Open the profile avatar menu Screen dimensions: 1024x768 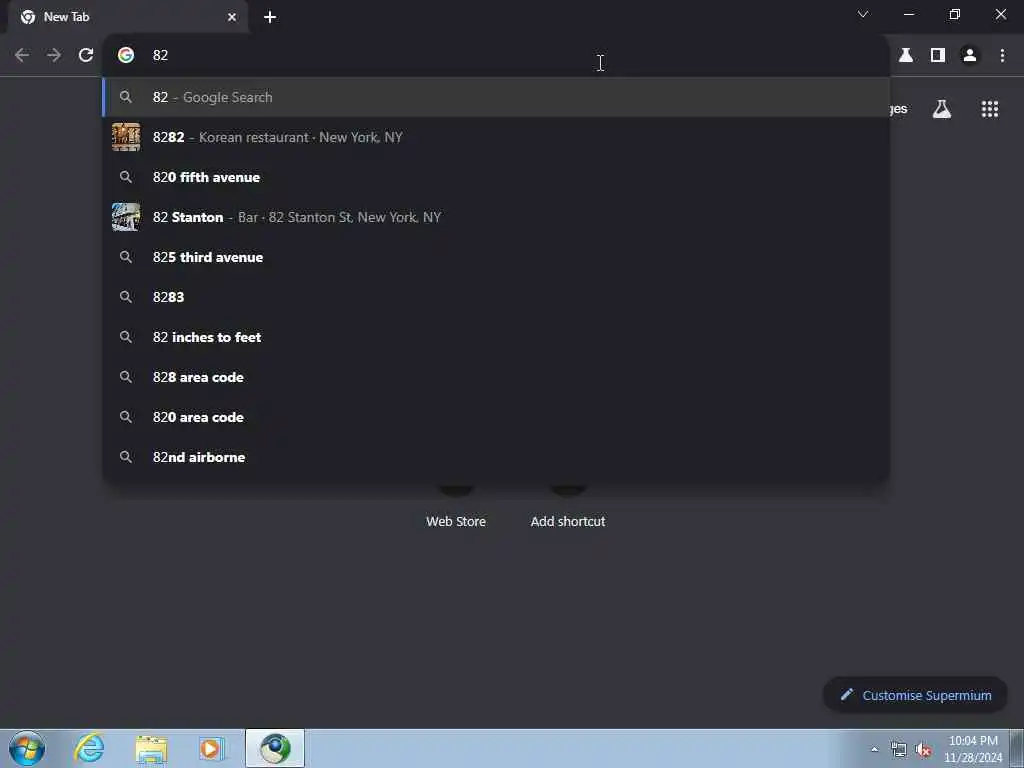pyautogui.click(x=970, y=56)
